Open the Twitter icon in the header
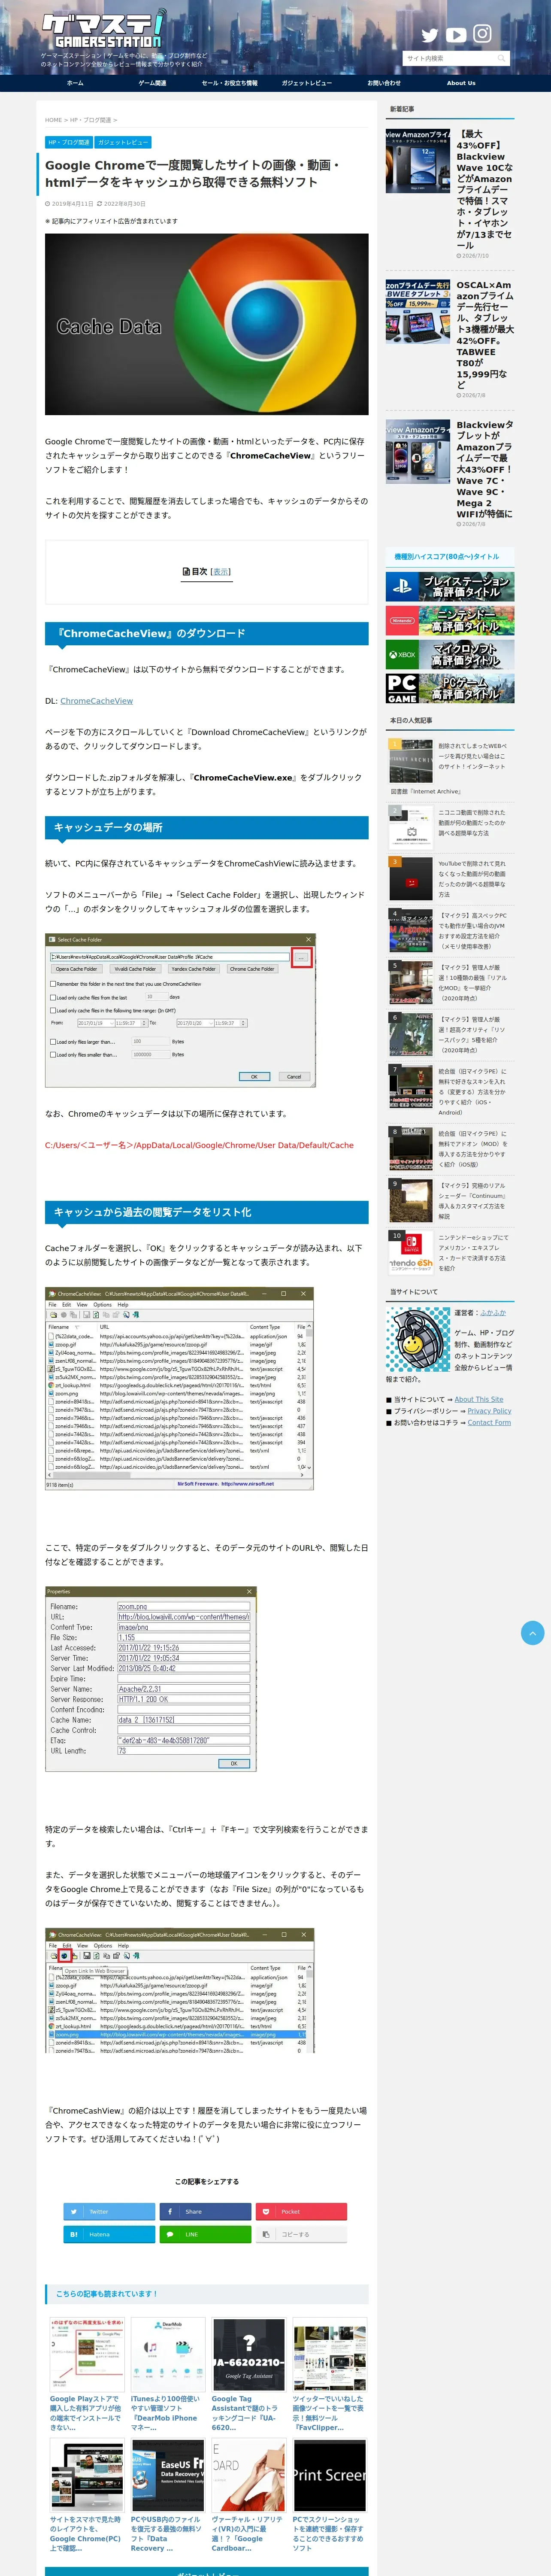Viewport: 551px width, 2576px height. pyautogui.click(x=430, y=35)
